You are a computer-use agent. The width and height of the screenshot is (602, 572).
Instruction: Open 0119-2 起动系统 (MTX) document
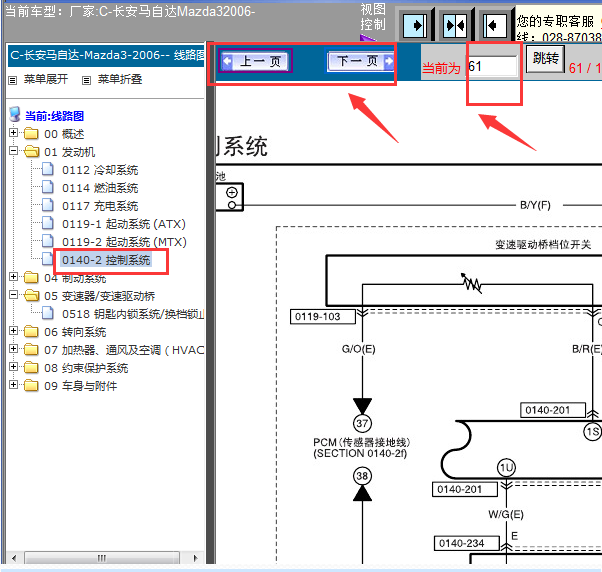(x=124, y=242)
